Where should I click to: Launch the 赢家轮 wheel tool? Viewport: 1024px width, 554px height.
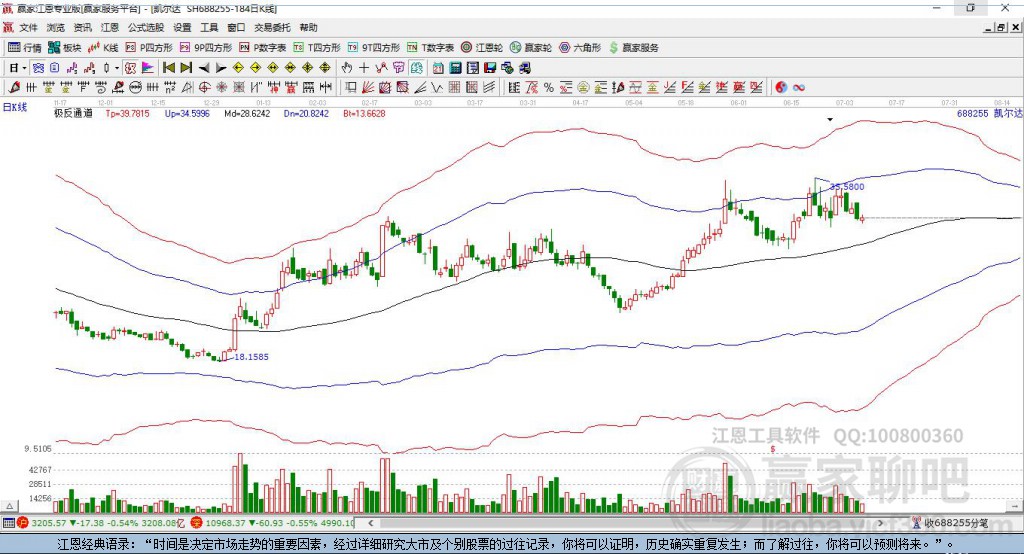531,48
